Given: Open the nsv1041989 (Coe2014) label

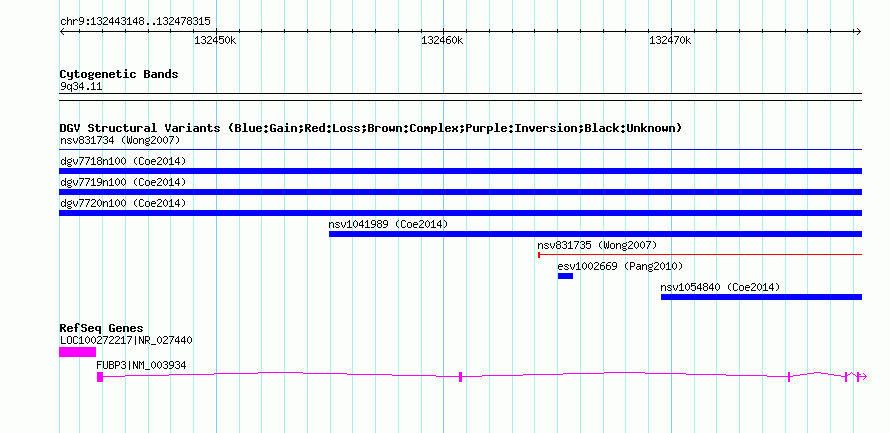Looking at the screenshot, I should tap(388, 224).
